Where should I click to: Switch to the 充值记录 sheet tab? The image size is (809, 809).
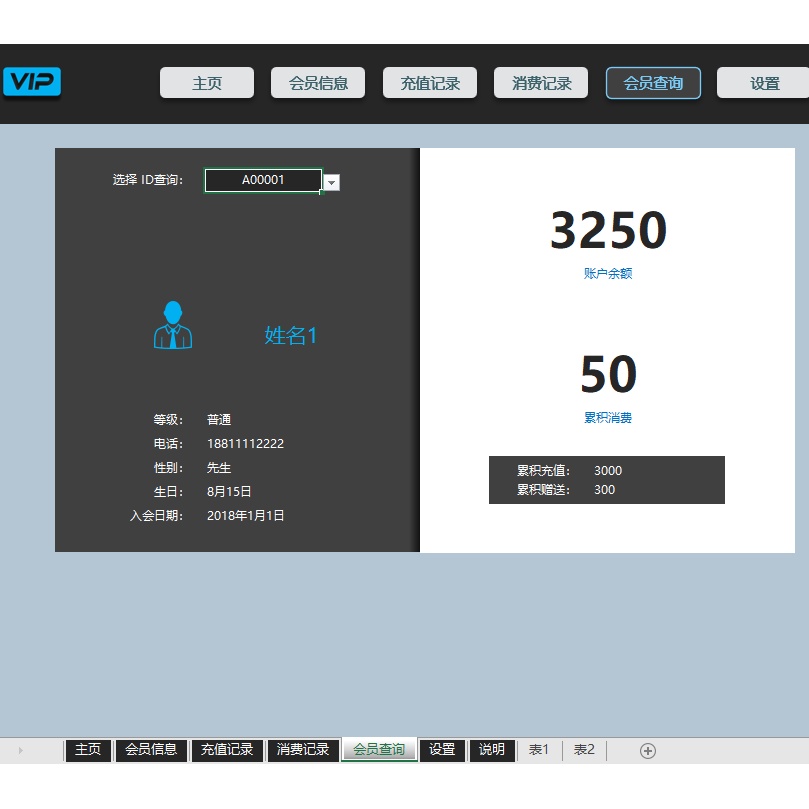tap(227, 750)
